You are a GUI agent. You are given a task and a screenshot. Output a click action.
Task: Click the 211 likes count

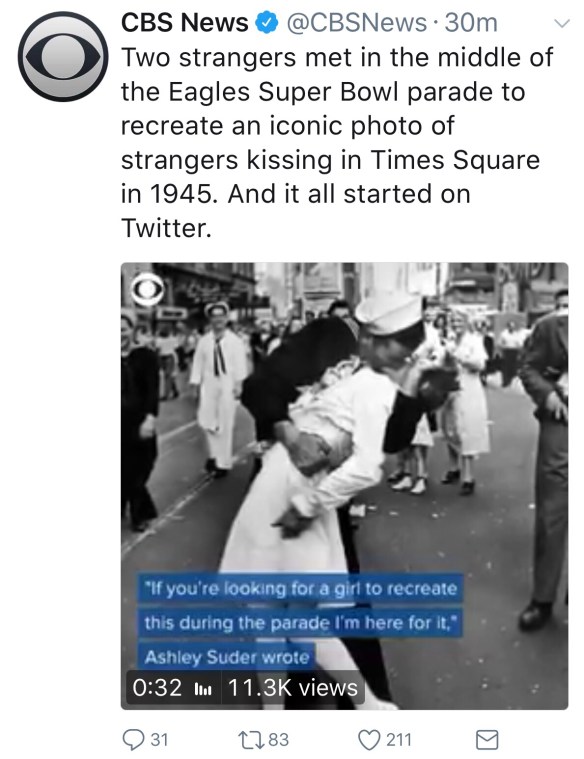pos(399,740)
